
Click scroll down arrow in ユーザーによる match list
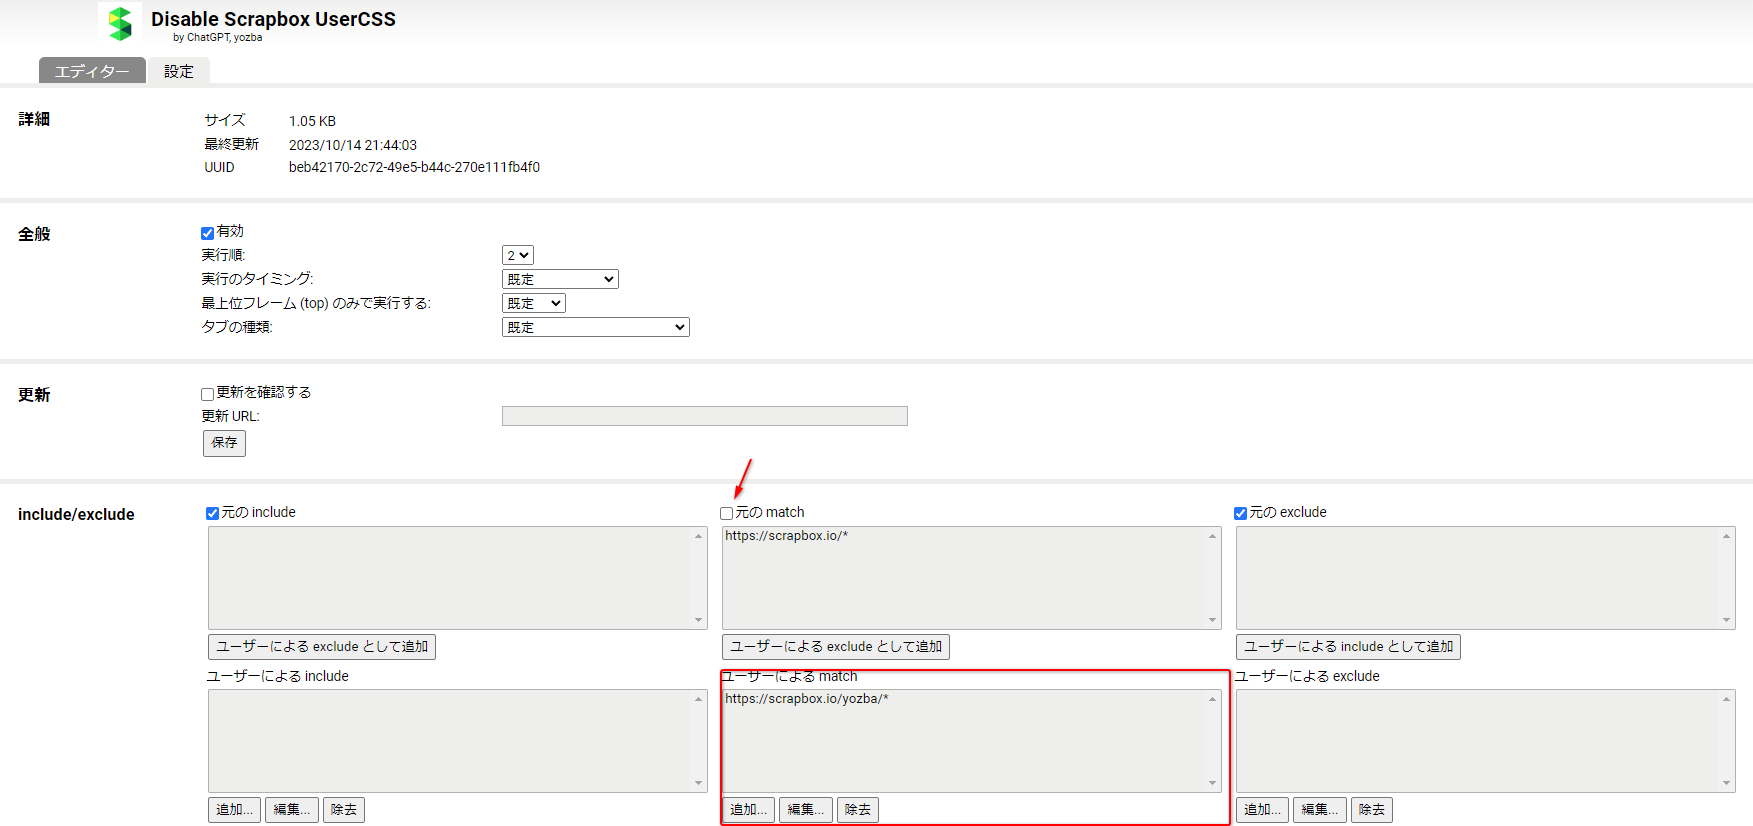click(1213, 783)
